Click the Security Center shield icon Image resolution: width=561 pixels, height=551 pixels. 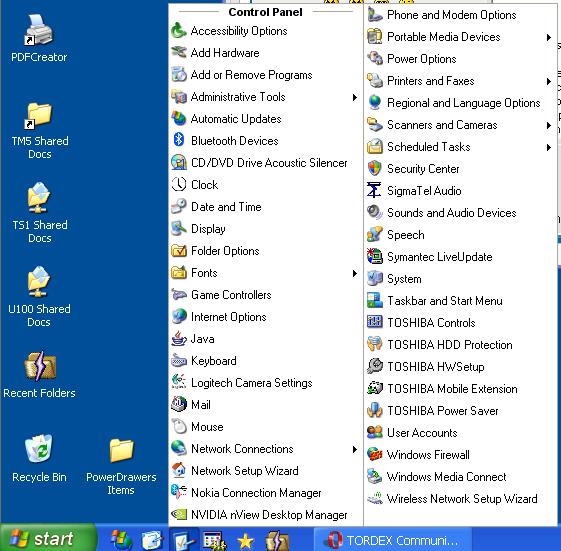(x=375, y=168)
